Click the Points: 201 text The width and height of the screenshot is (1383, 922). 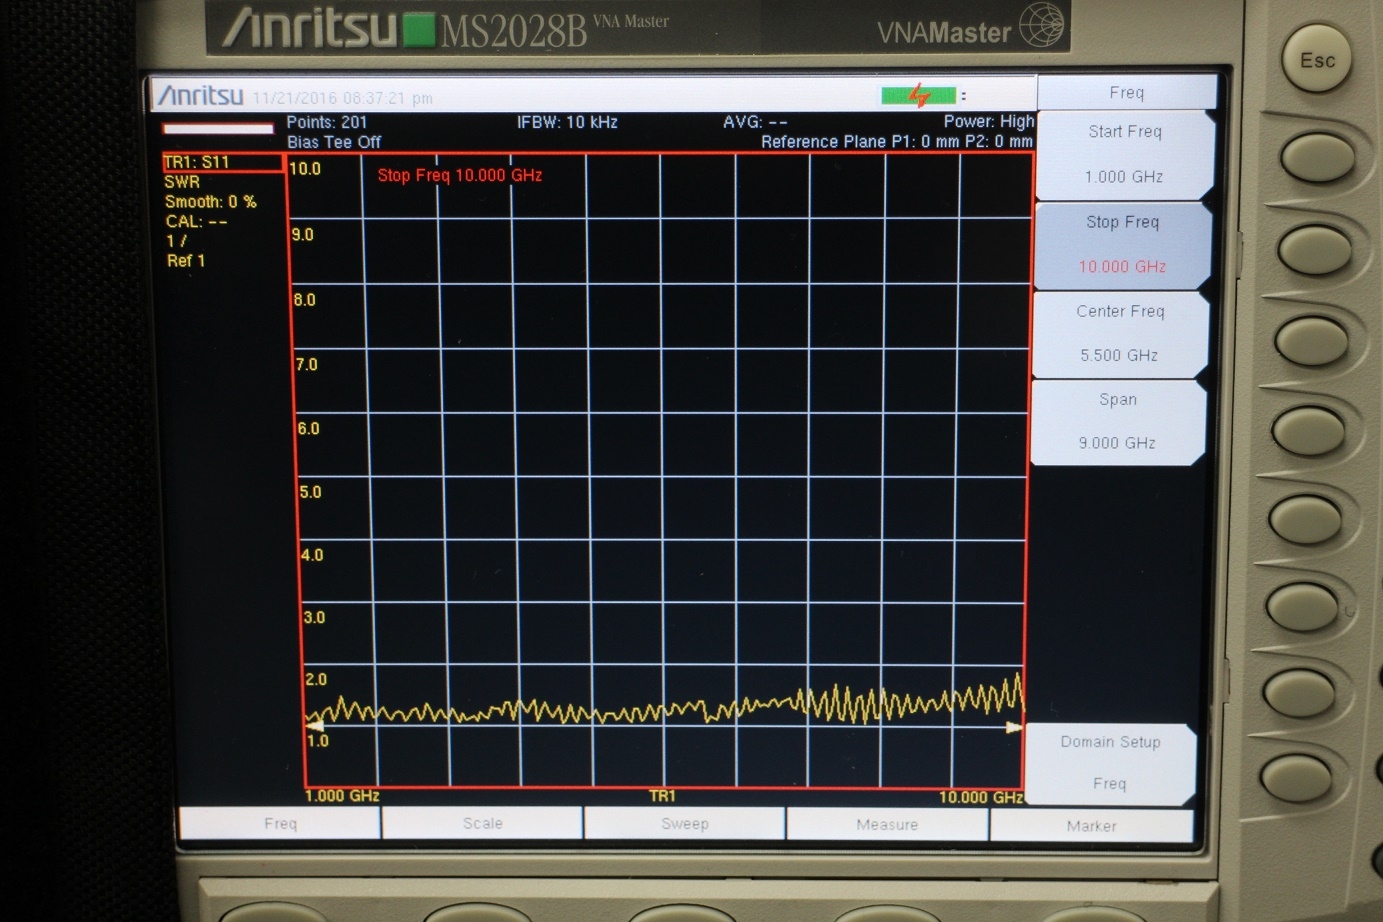point(327,122)
